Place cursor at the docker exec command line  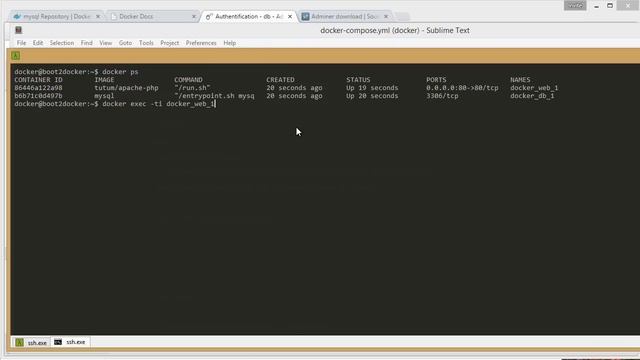click(114, 104)
